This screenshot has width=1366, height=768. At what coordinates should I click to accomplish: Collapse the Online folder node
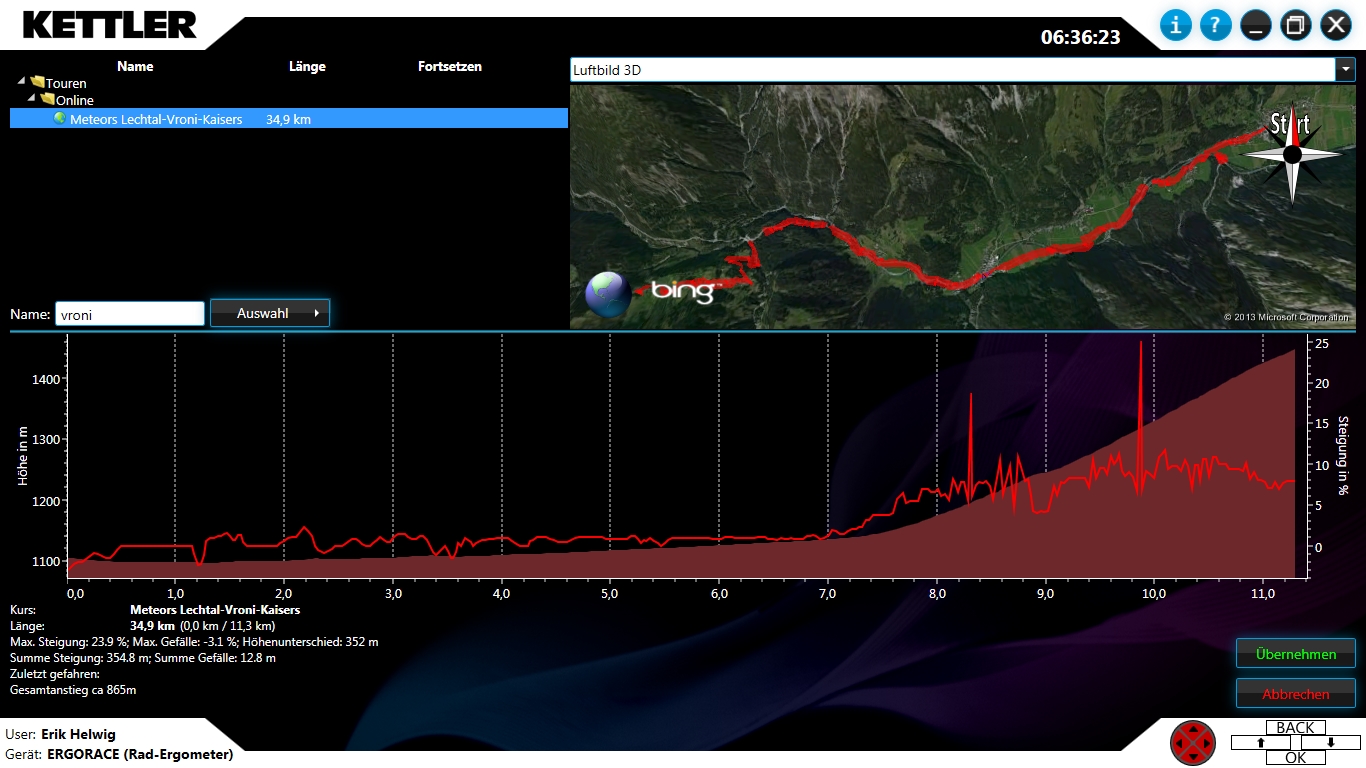[x=32, y=98]
